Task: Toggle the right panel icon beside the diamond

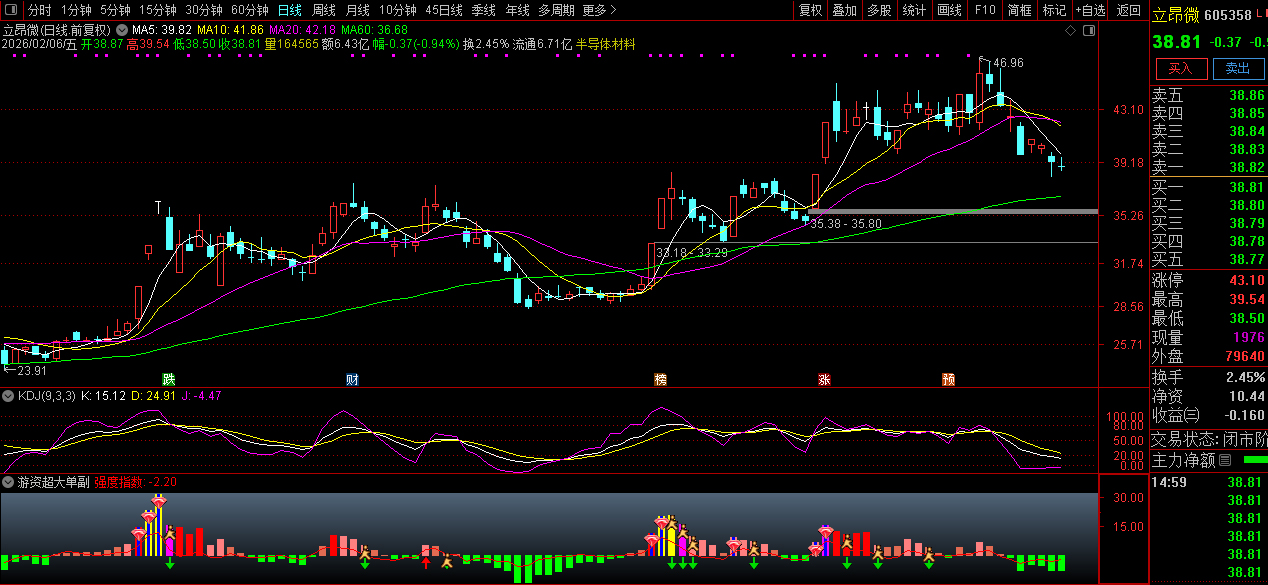Action: pyautogui.click(x=1087, y=31)
